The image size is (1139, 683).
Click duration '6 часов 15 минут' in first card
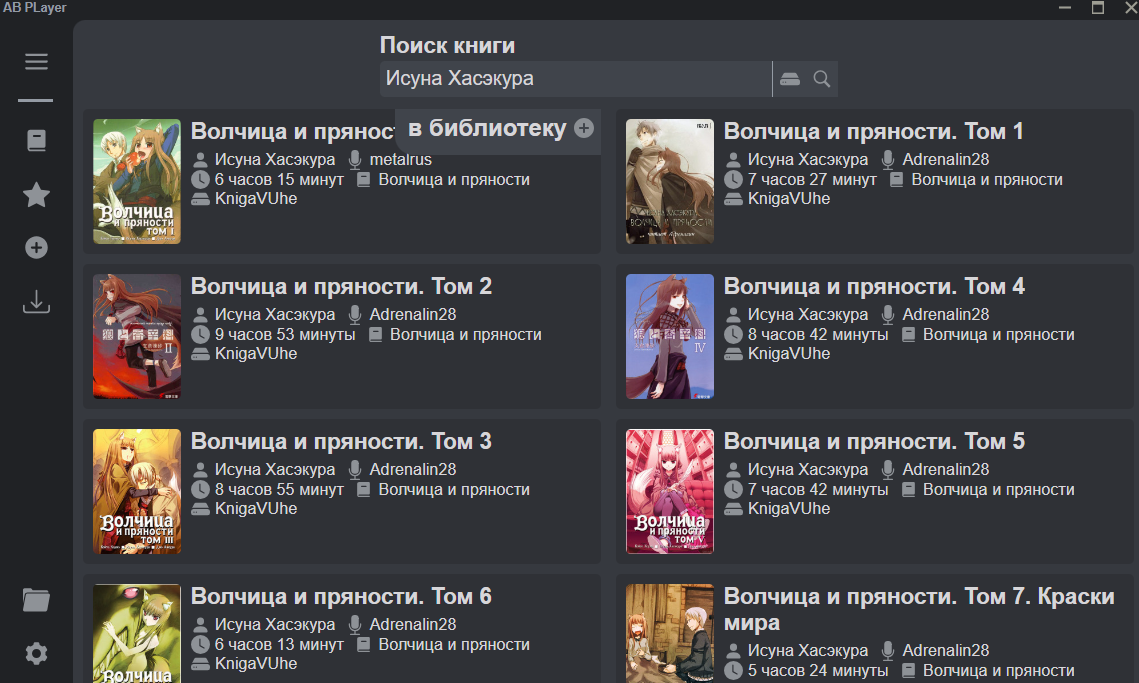pos(279,179)
